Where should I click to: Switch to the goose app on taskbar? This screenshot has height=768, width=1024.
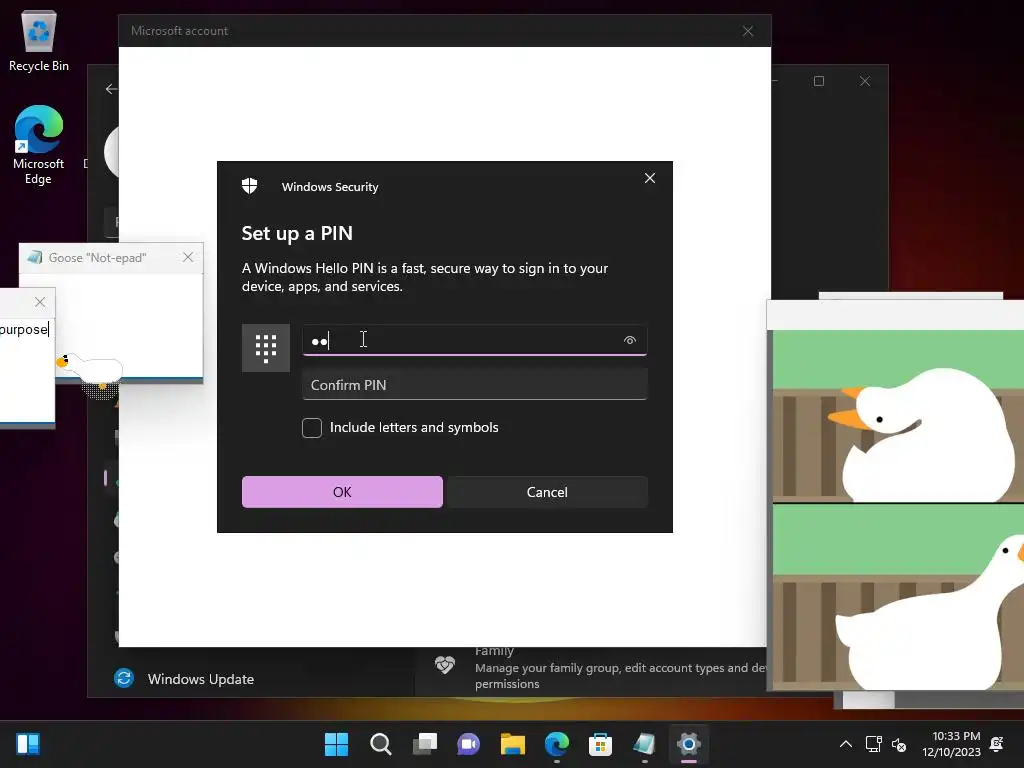645,744
